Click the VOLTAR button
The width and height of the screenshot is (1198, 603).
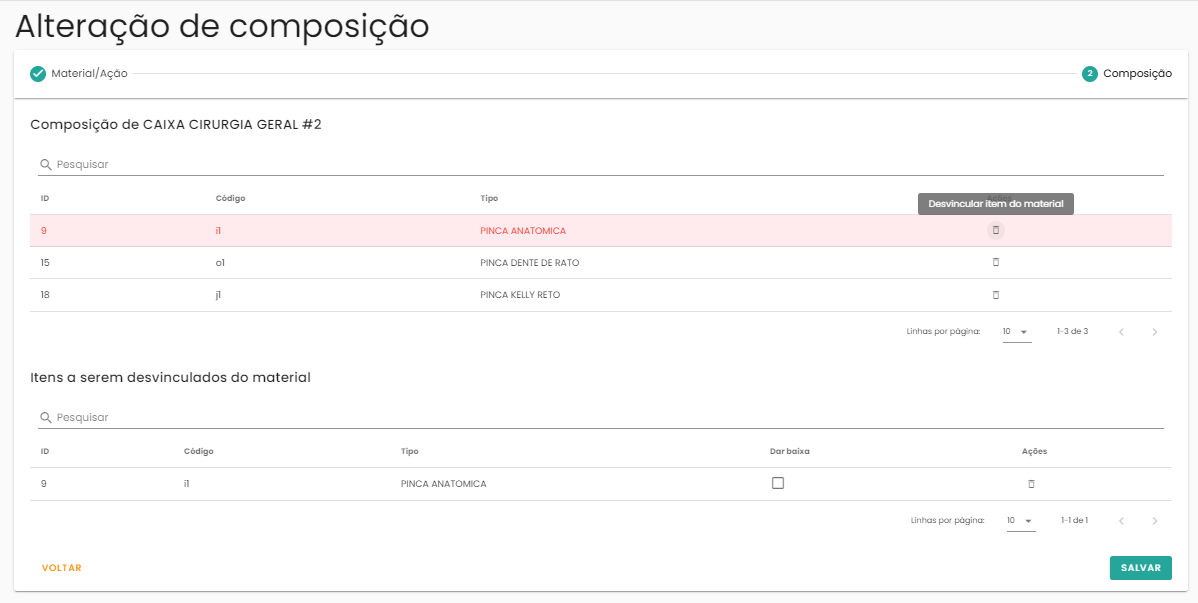(x=62, y=568)
